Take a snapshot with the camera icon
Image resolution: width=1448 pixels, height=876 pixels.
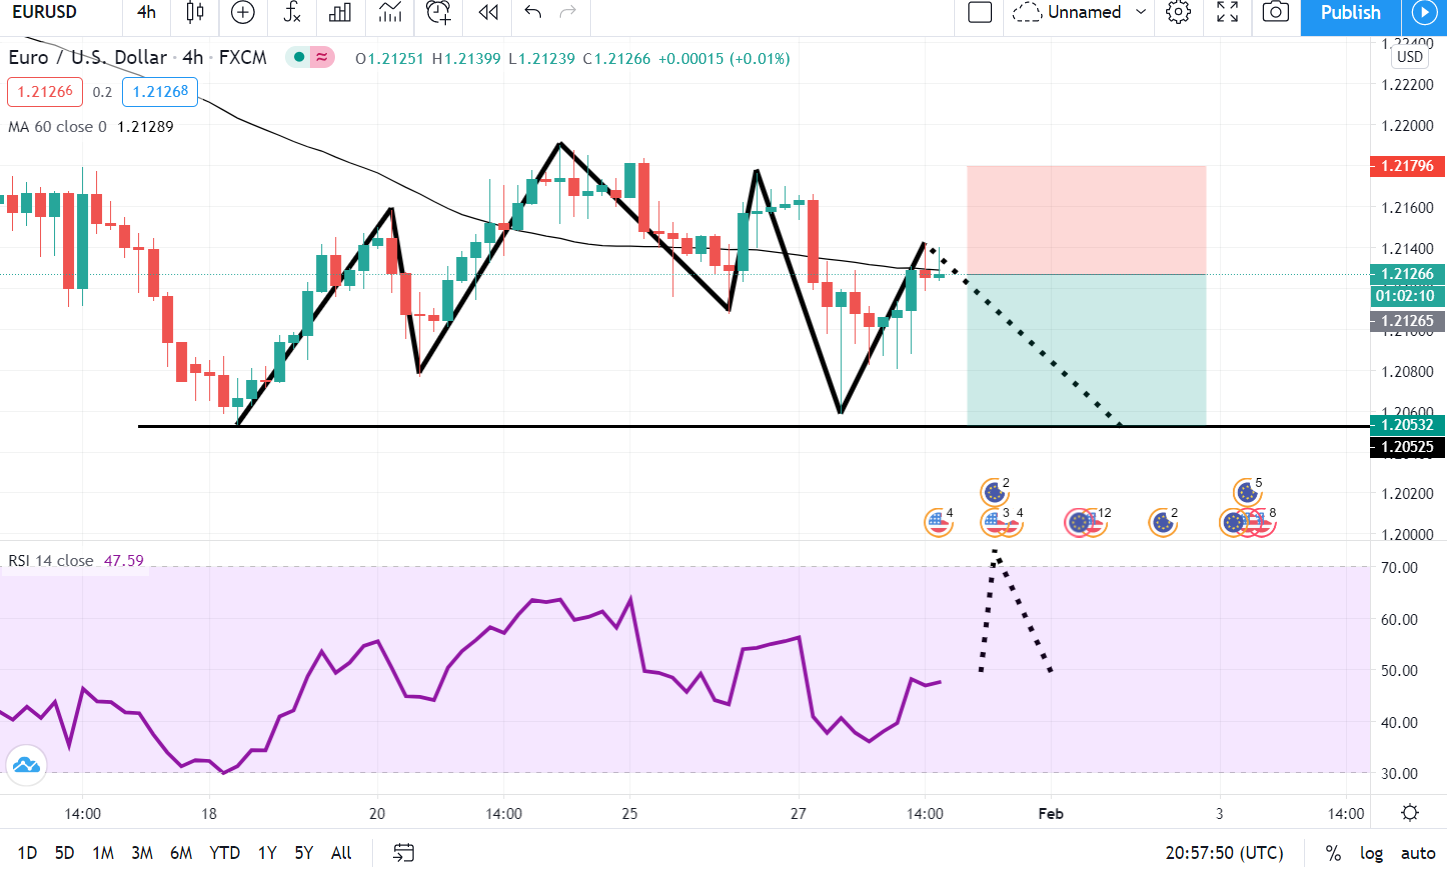[x=1275, y=13]
